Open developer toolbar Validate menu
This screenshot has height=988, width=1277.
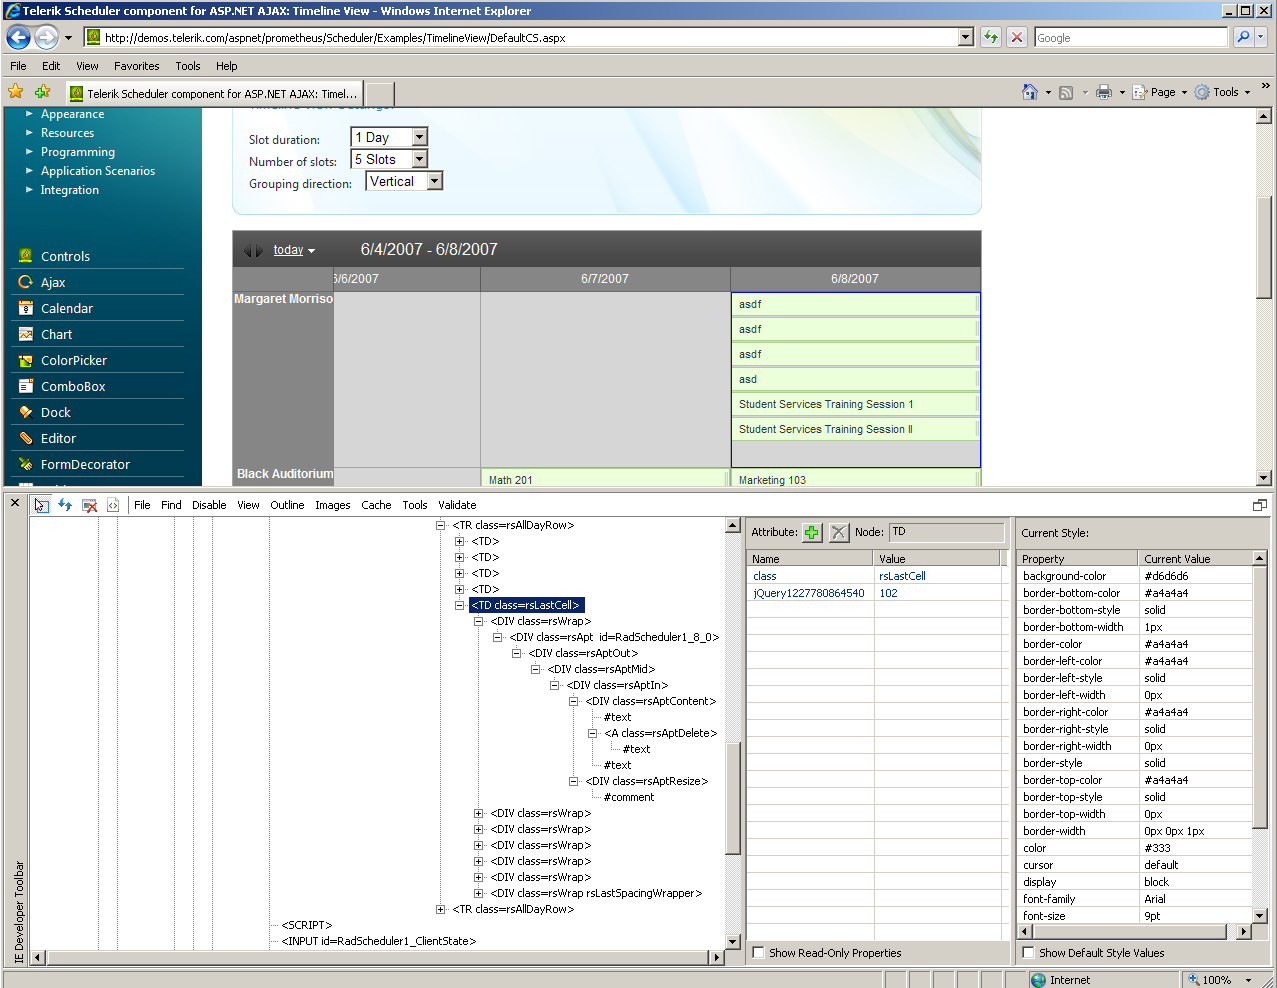[457, 505]
